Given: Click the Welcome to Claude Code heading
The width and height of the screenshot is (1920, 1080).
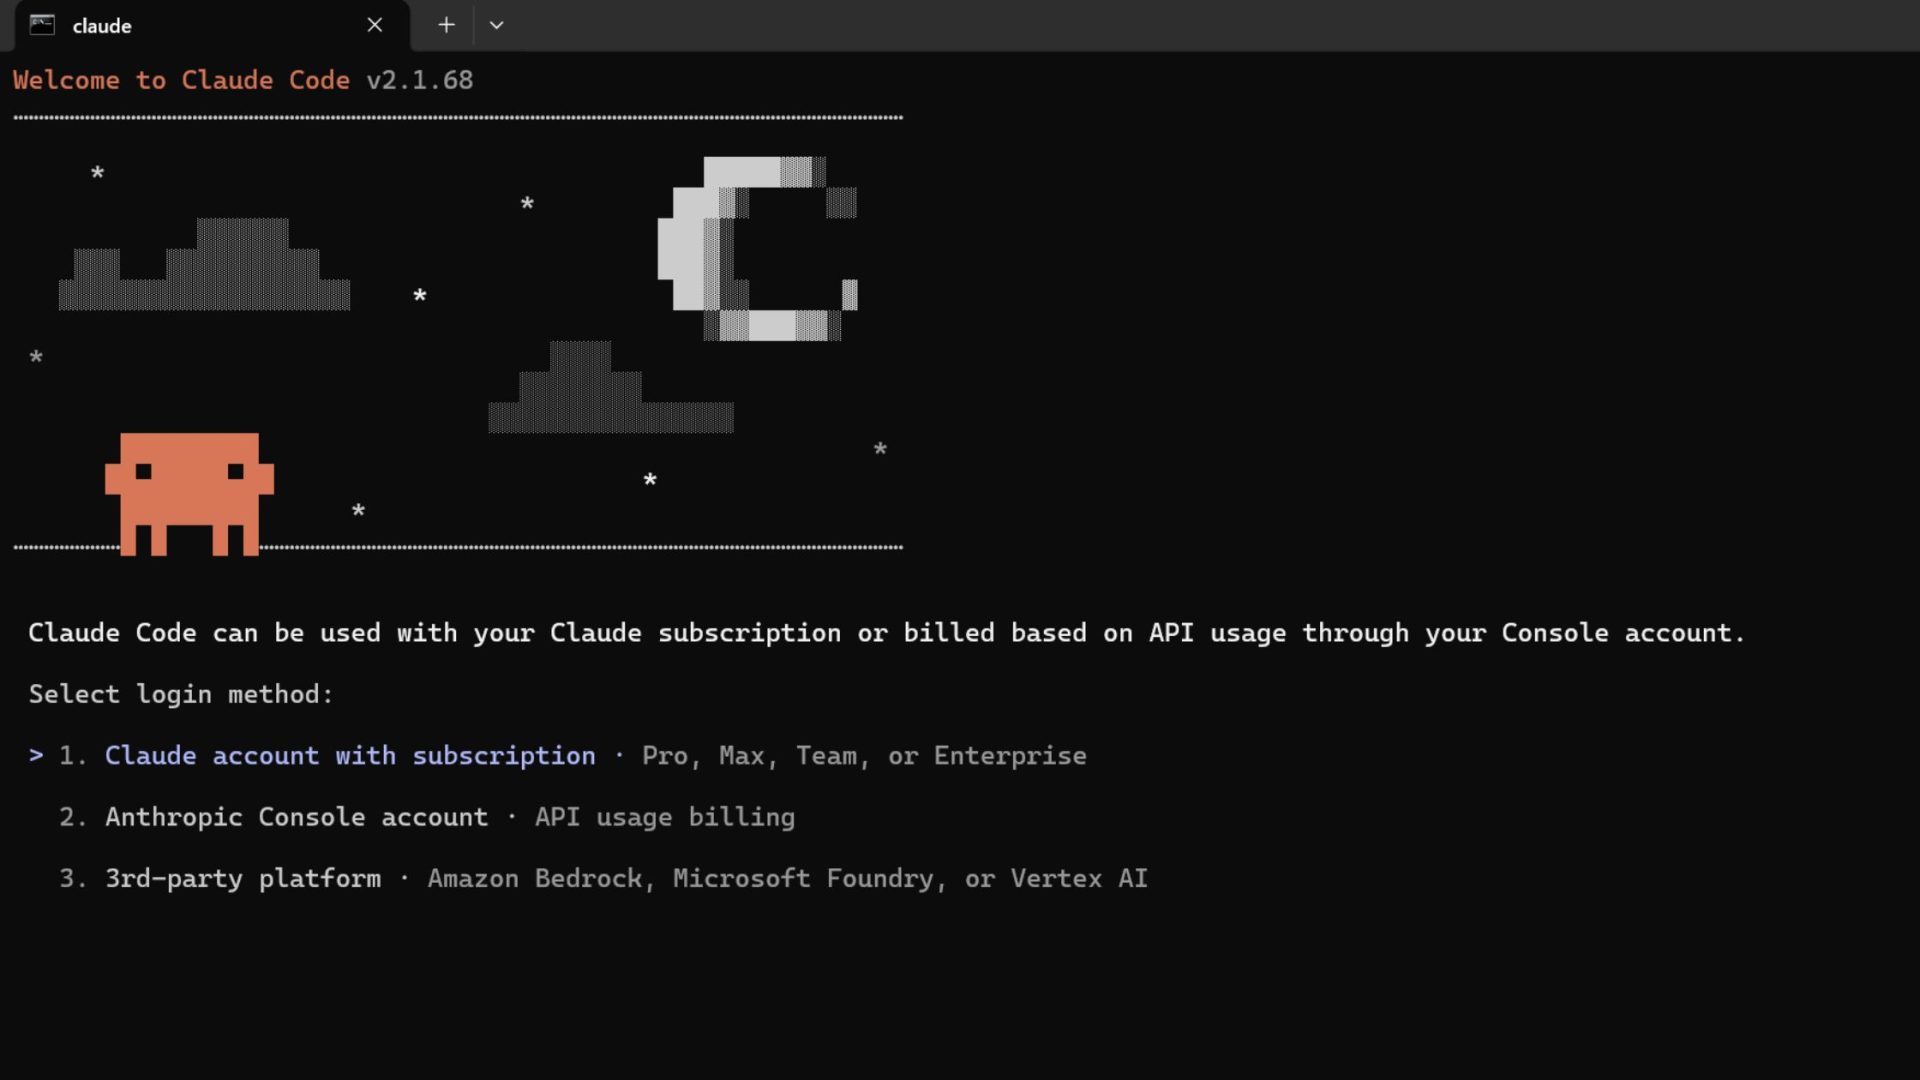Looking at the screenshot, I should pyautogui.click(x=181, y=80).
